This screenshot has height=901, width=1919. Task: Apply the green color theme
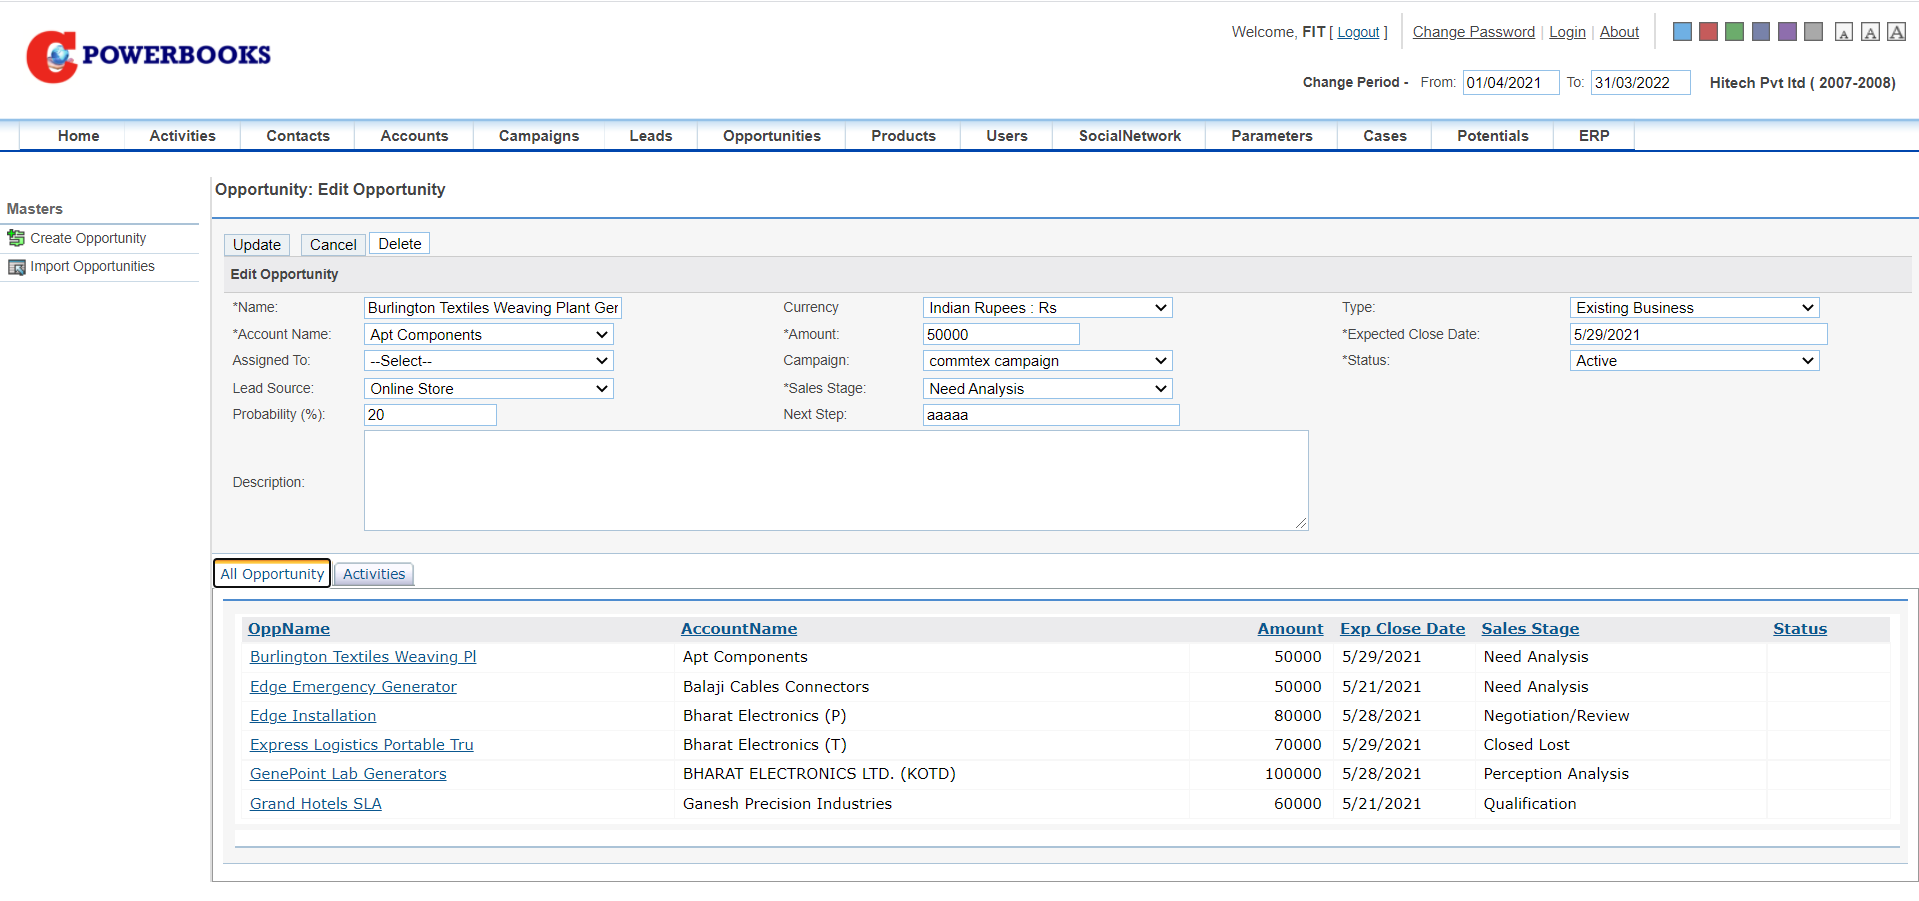point(1734,32)
